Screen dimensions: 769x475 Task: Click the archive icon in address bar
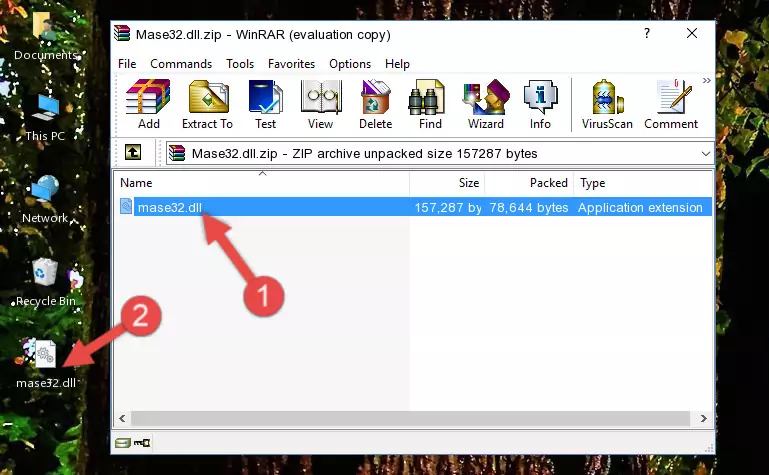click(177, 153)
